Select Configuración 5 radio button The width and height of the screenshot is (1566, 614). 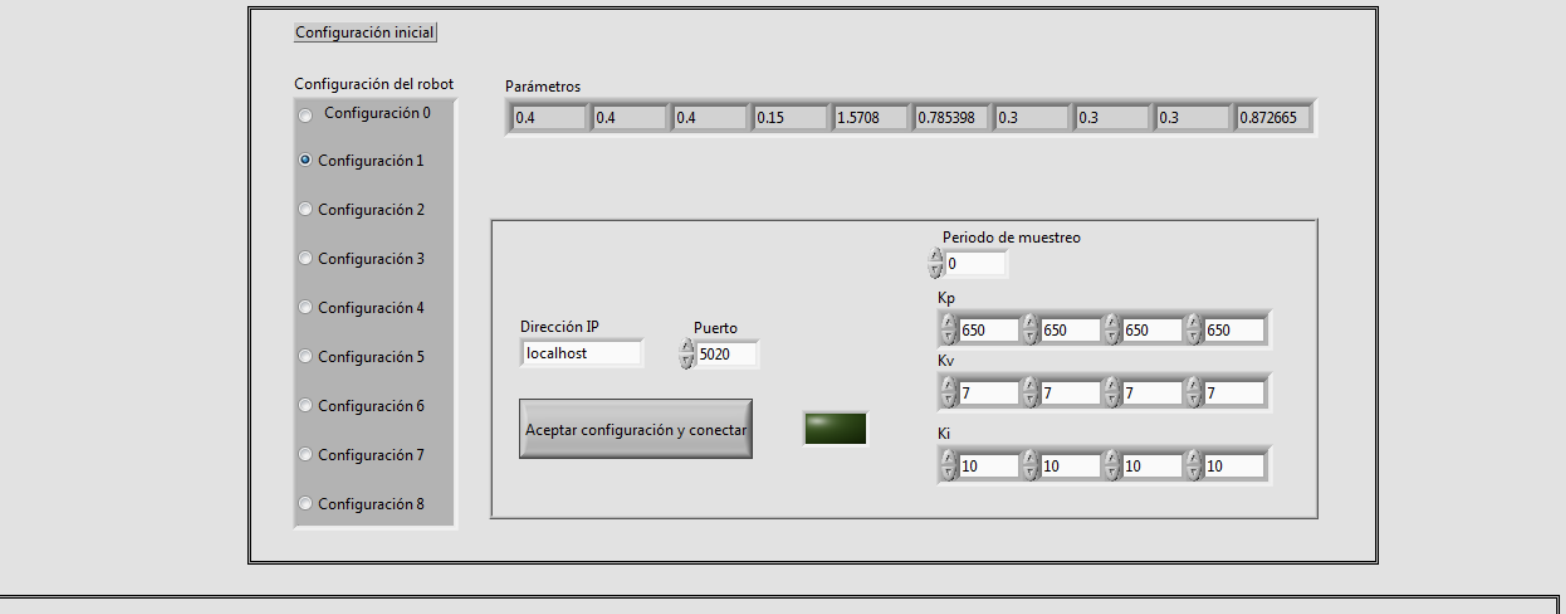tap(306, 357)
